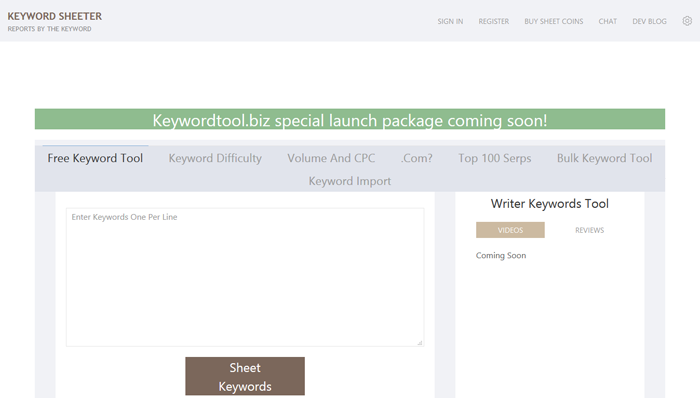This screenshot has width=700, height=398.
Task: Select the Bulk Keyword Tool tab
Action: tap(604, 158)
